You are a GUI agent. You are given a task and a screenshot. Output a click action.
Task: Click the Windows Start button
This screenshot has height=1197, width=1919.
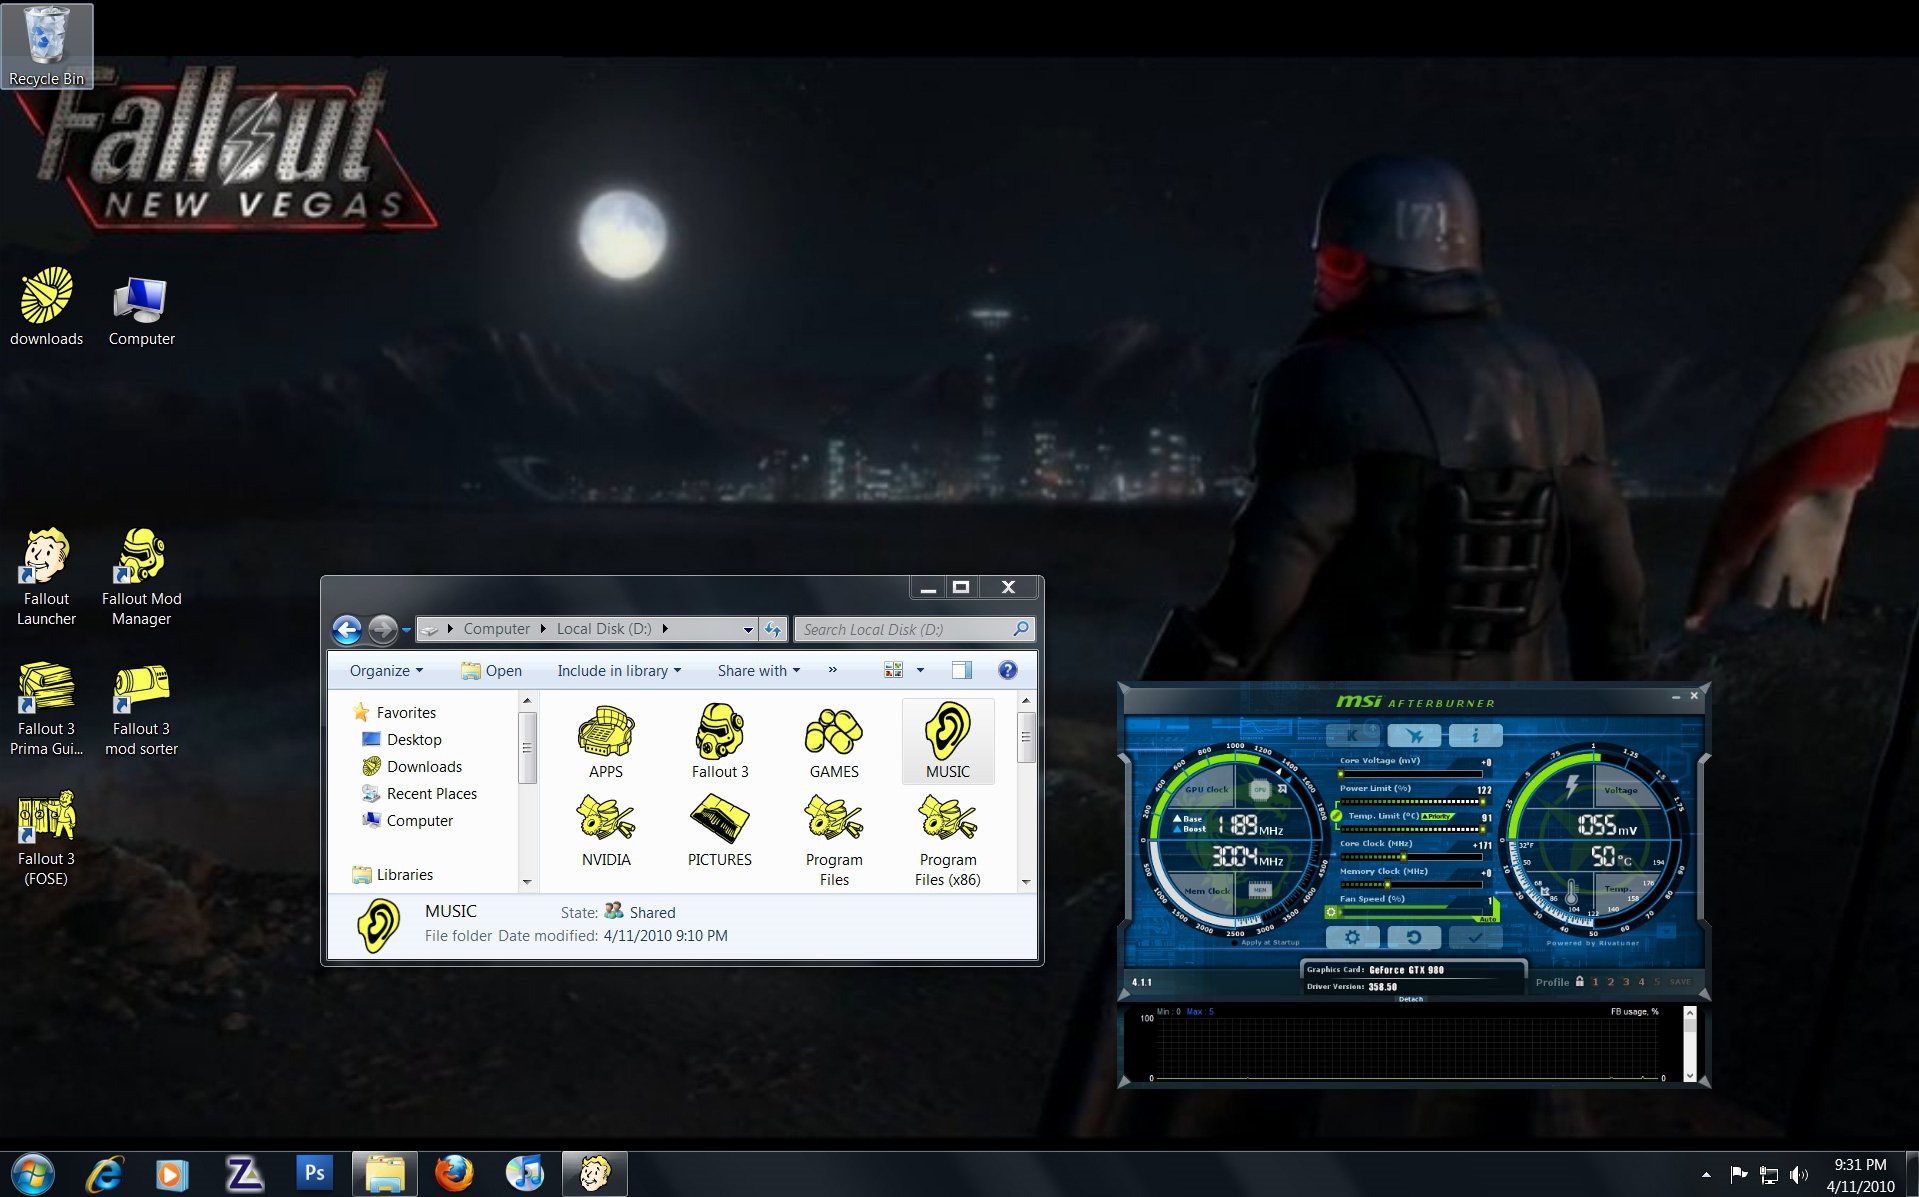33,1173
